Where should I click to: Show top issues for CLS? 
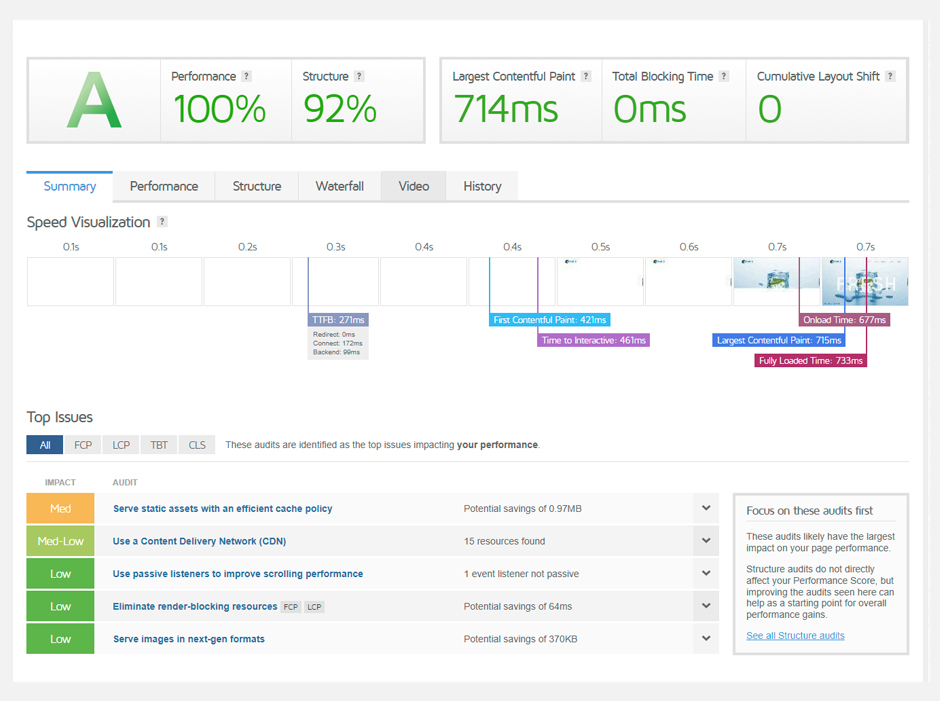pyautogui.click(x=197, y=445)
